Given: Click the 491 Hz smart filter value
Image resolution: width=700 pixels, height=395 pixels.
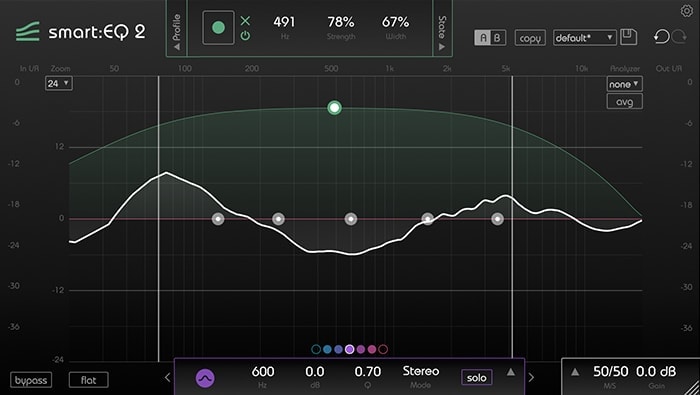Looking at the screenshot, I should pos(284,22).
